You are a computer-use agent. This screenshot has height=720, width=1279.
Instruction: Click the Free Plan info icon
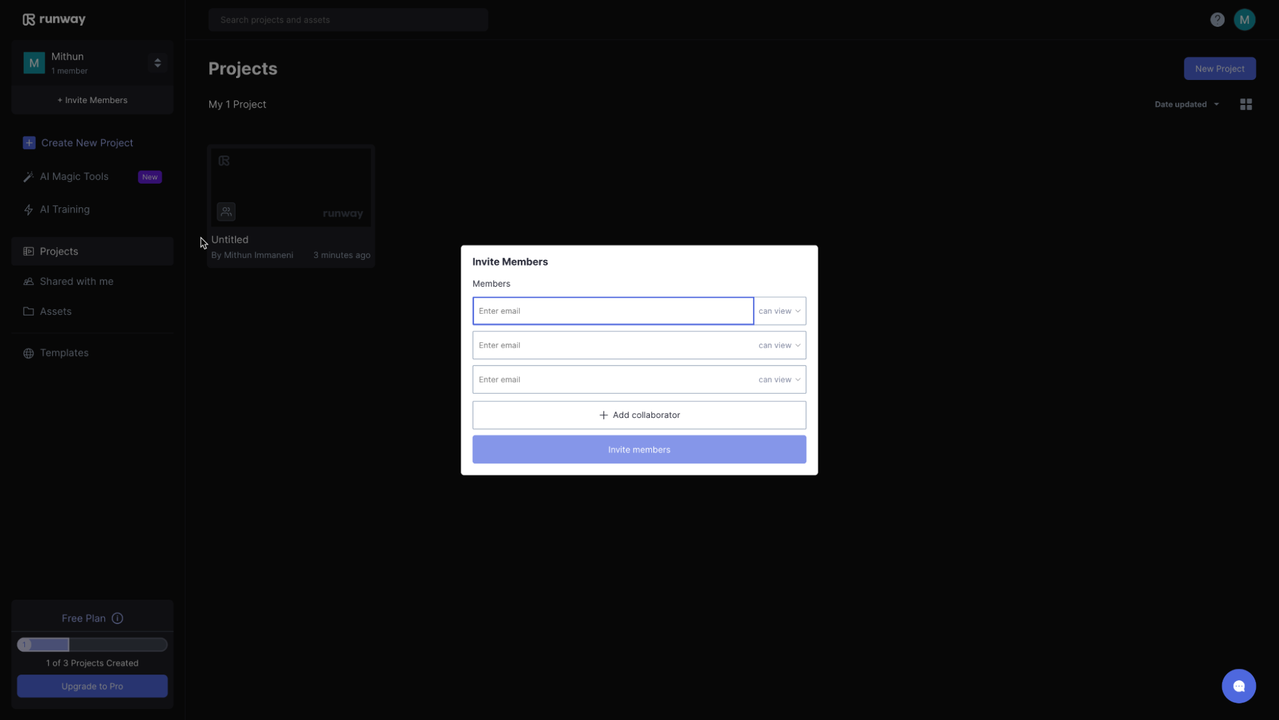[x=118, y=618]
